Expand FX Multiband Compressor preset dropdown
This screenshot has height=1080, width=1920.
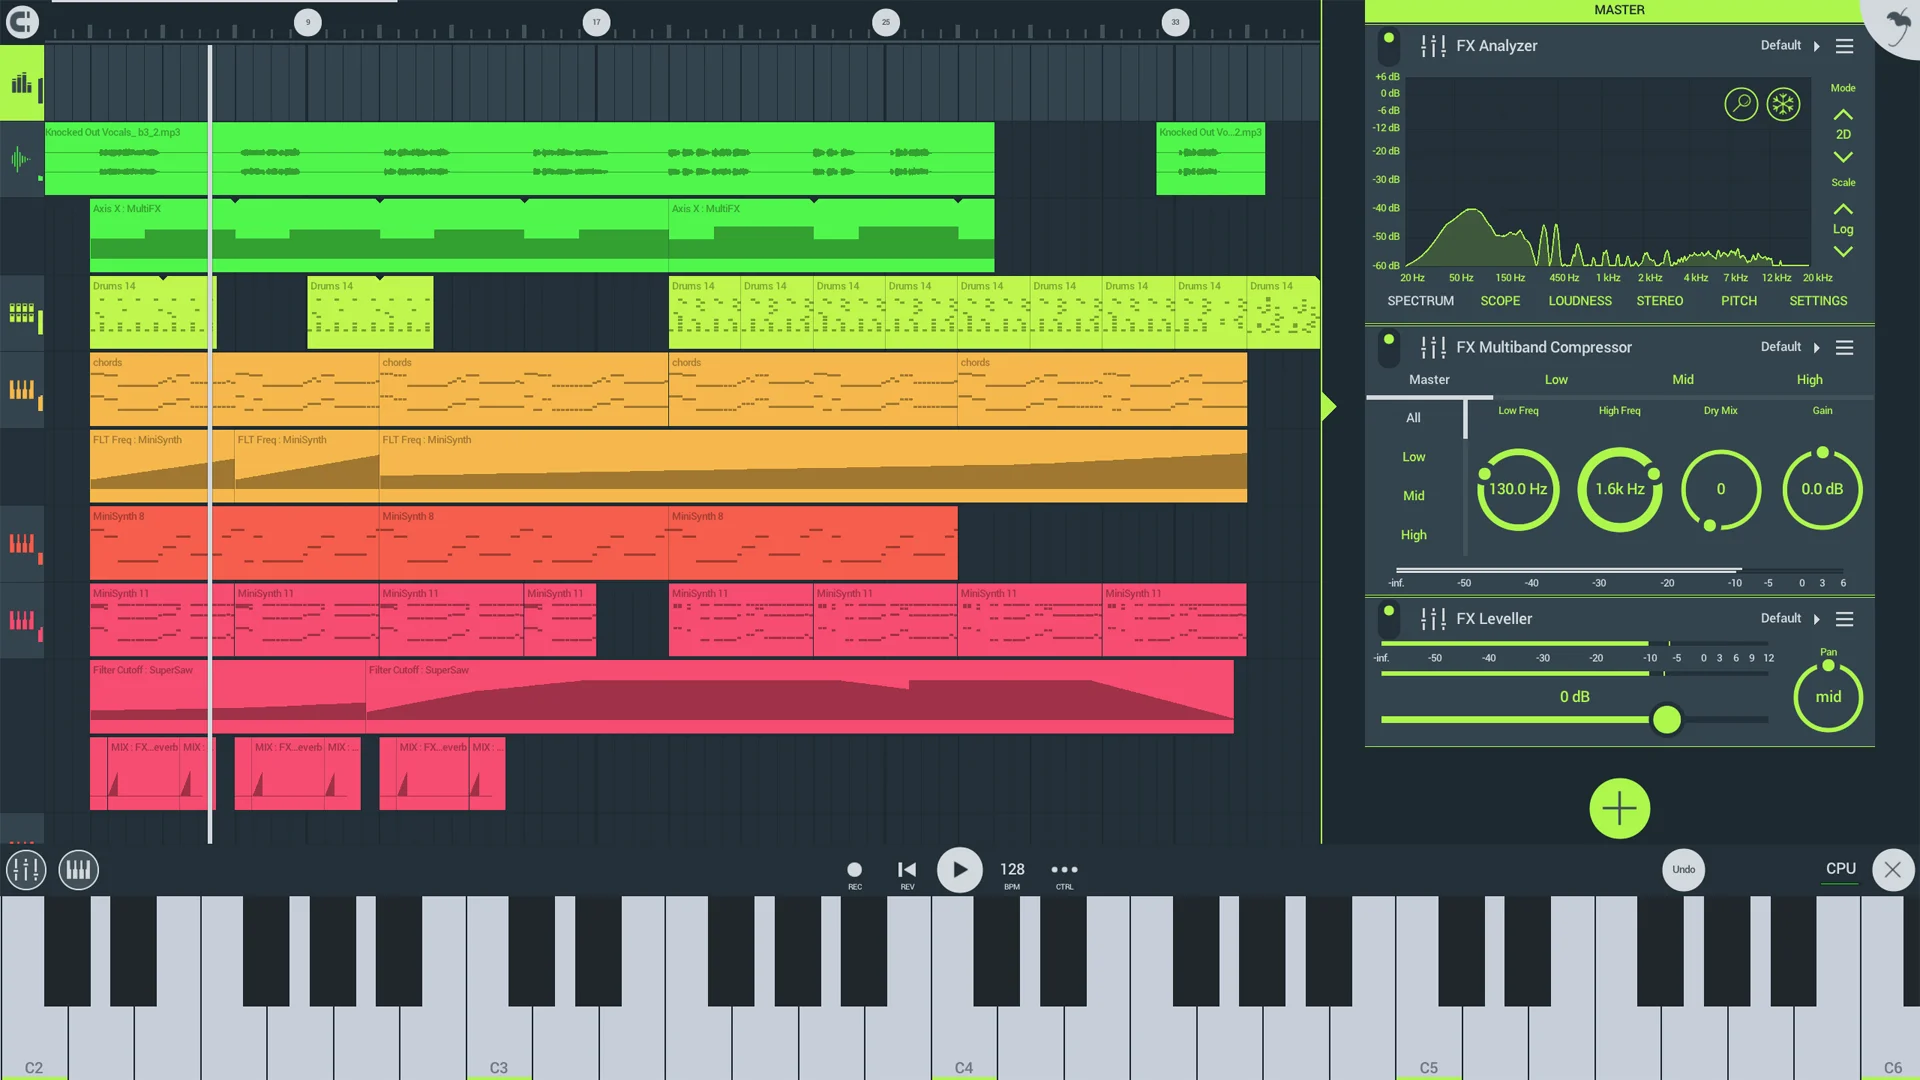(x=1816, y=347)
